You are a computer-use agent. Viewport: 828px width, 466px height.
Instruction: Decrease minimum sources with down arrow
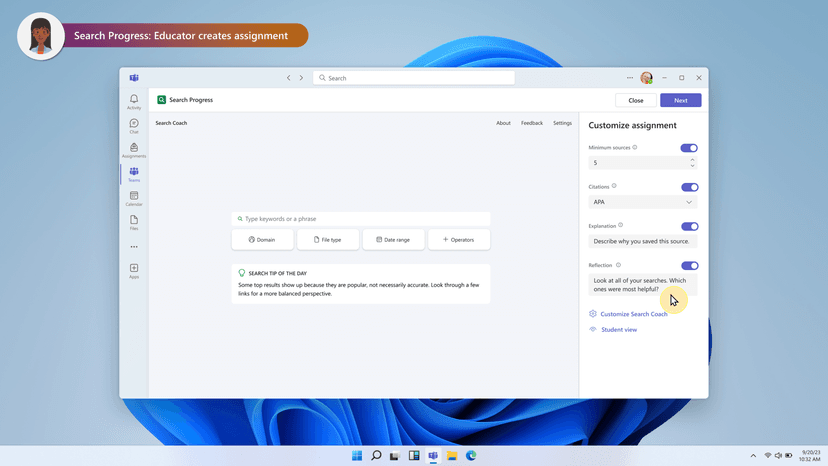pos(692,166)
